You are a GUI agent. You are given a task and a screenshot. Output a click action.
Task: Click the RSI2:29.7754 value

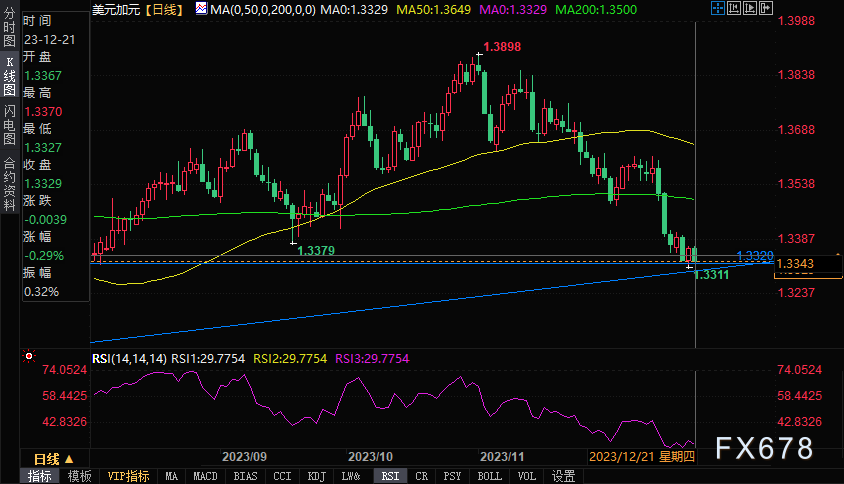pyautogui.click(x=290, y=359)
